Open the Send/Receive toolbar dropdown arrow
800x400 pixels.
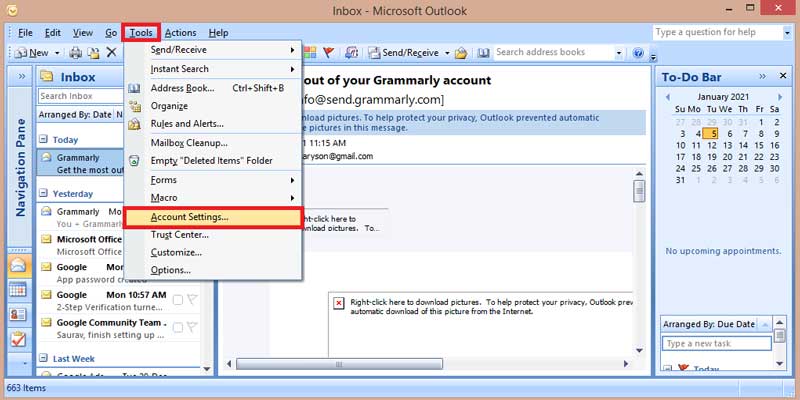[x=447, y=53]
